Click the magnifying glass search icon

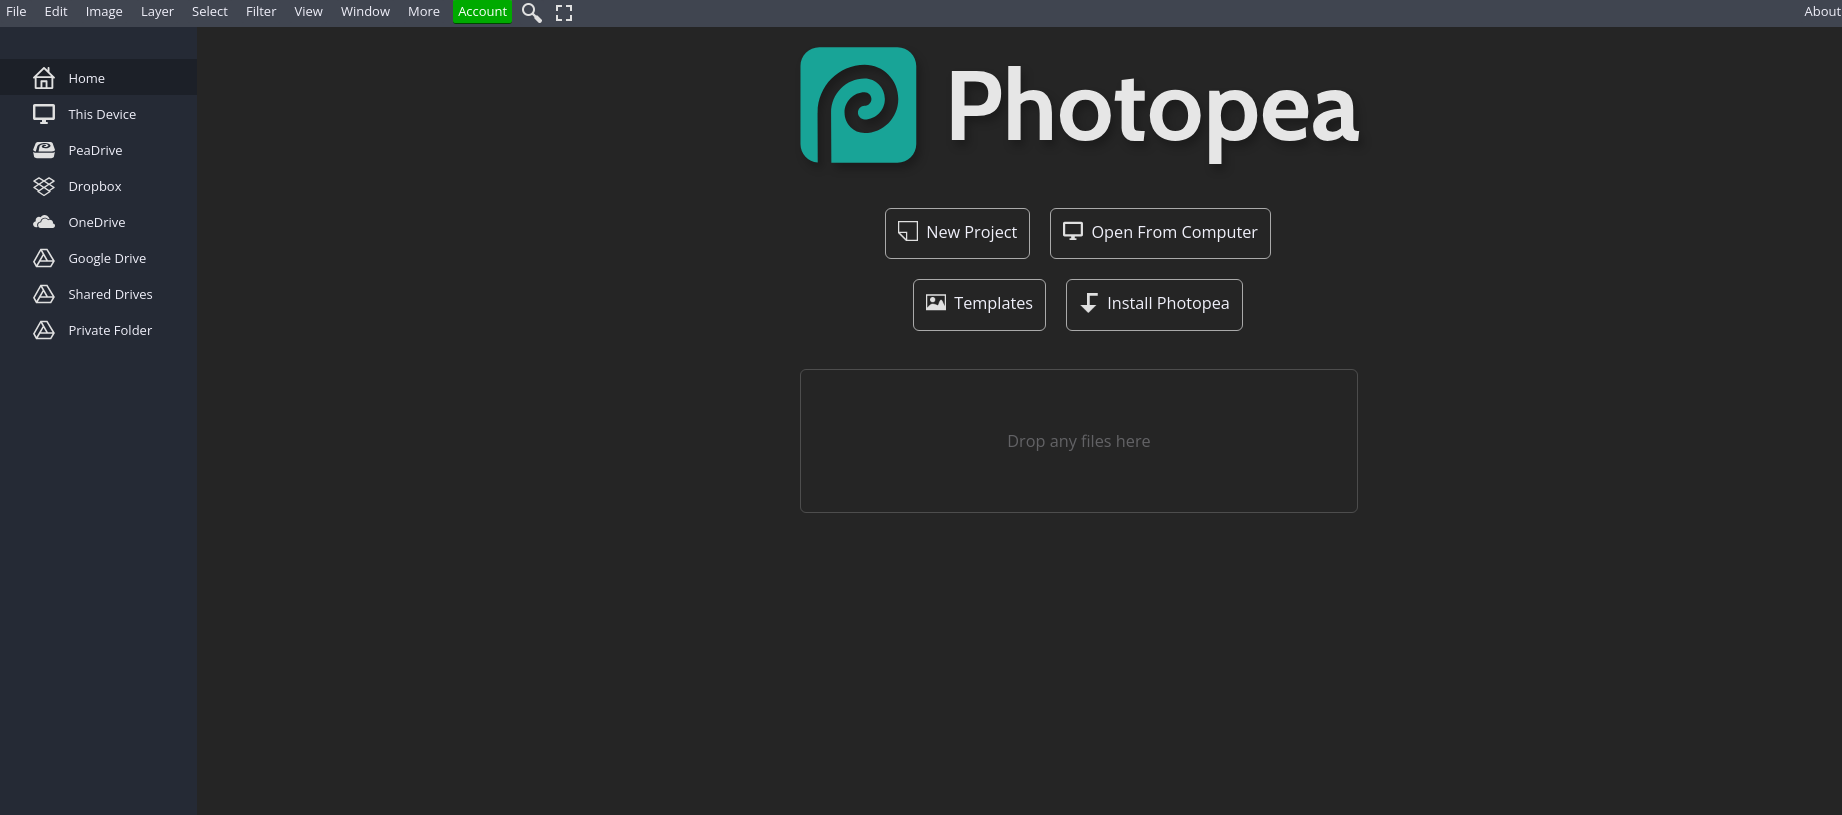click(531, 13)
